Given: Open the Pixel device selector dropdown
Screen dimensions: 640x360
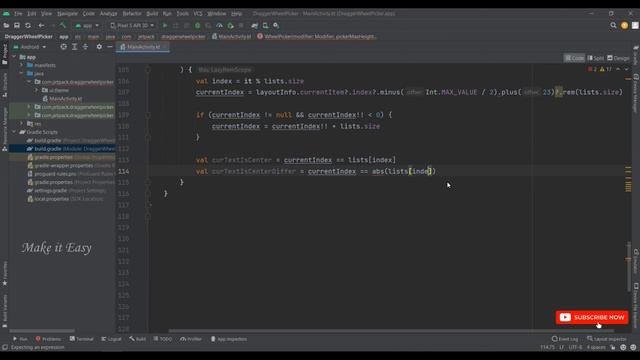Looking at the screenshot, I should (x=132, y=25).
